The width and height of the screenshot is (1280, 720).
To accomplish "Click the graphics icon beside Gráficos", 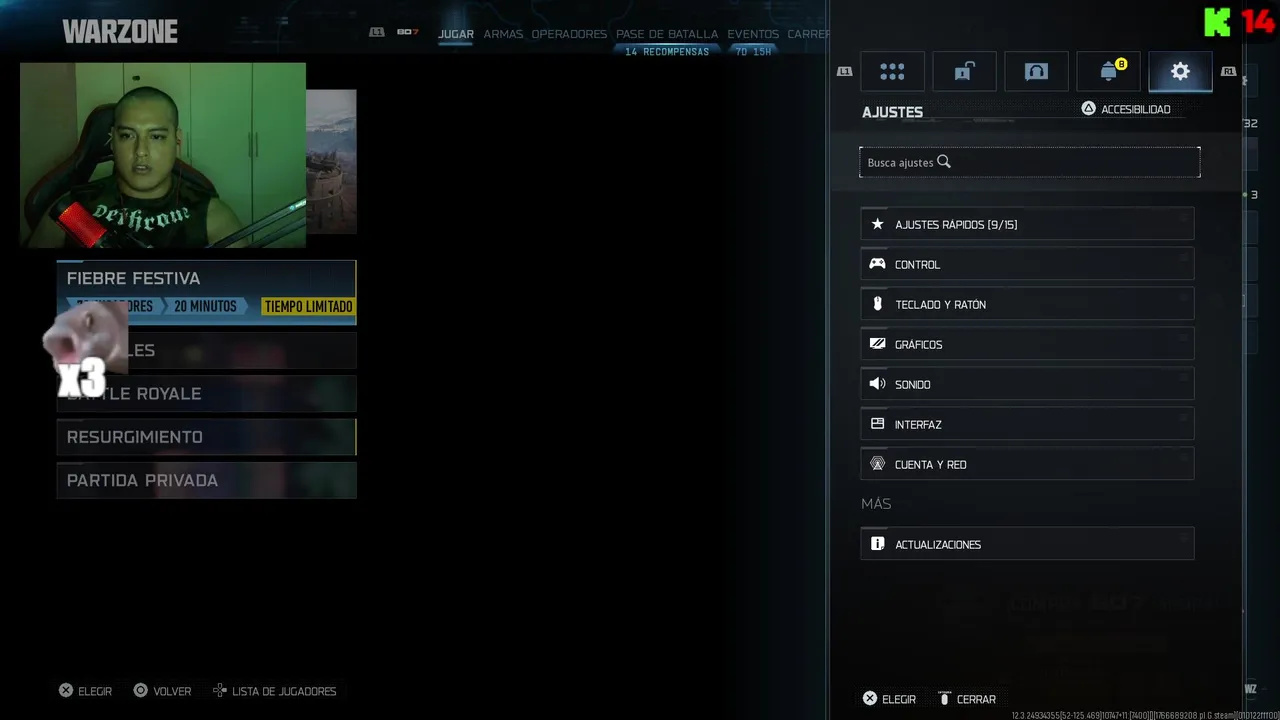I will click(877, 344).
